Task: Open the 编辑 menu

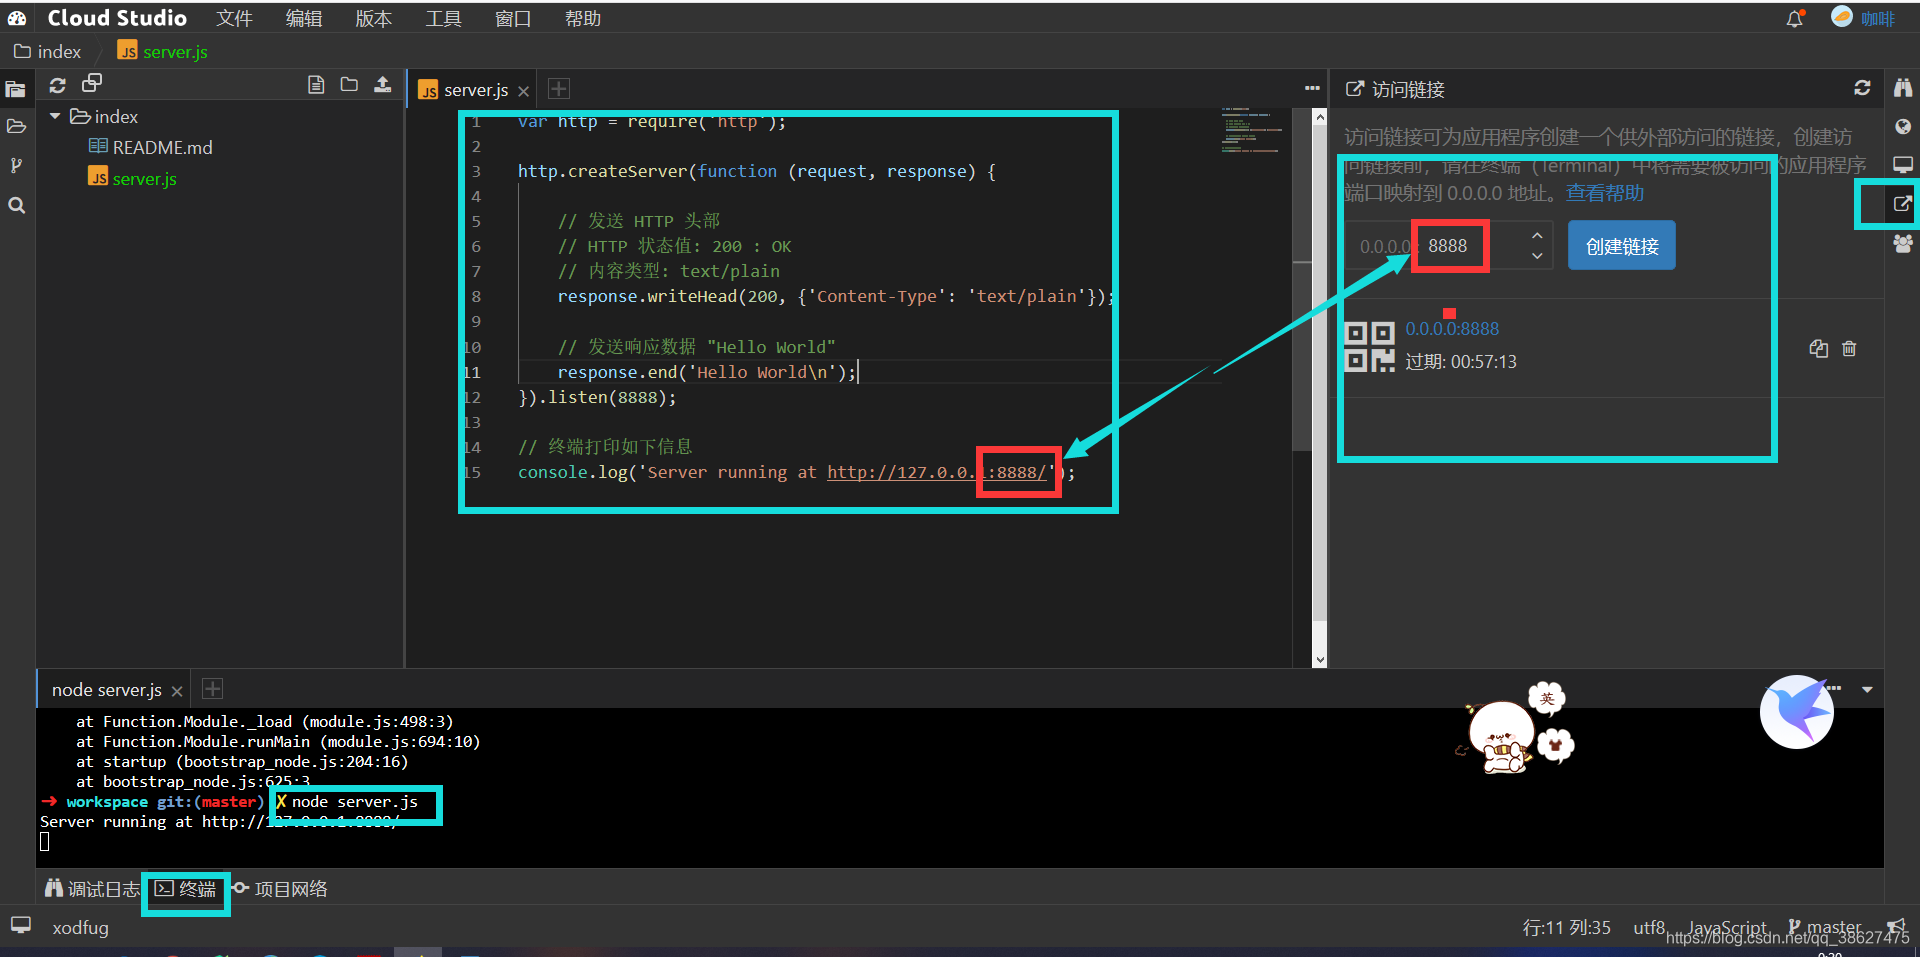Action: tap(304, 18)
